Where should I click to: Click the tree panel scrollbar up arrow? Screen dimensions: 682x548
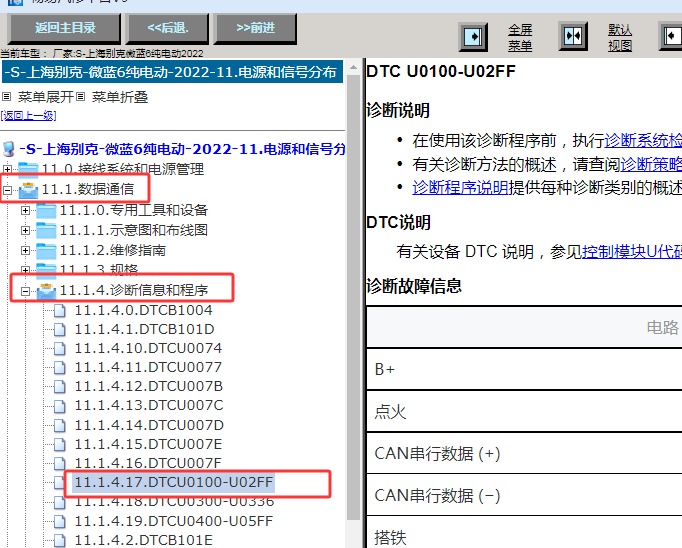pyautogui.click(x=353, y=67)
